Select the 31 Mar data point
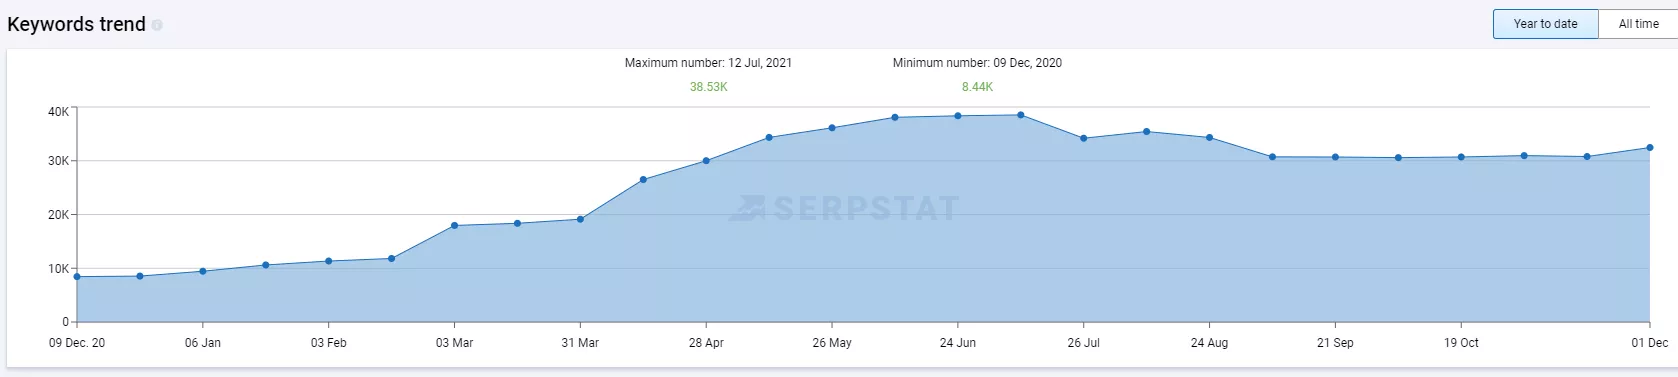The image size is (1678, 377). [x=580, y=219]
